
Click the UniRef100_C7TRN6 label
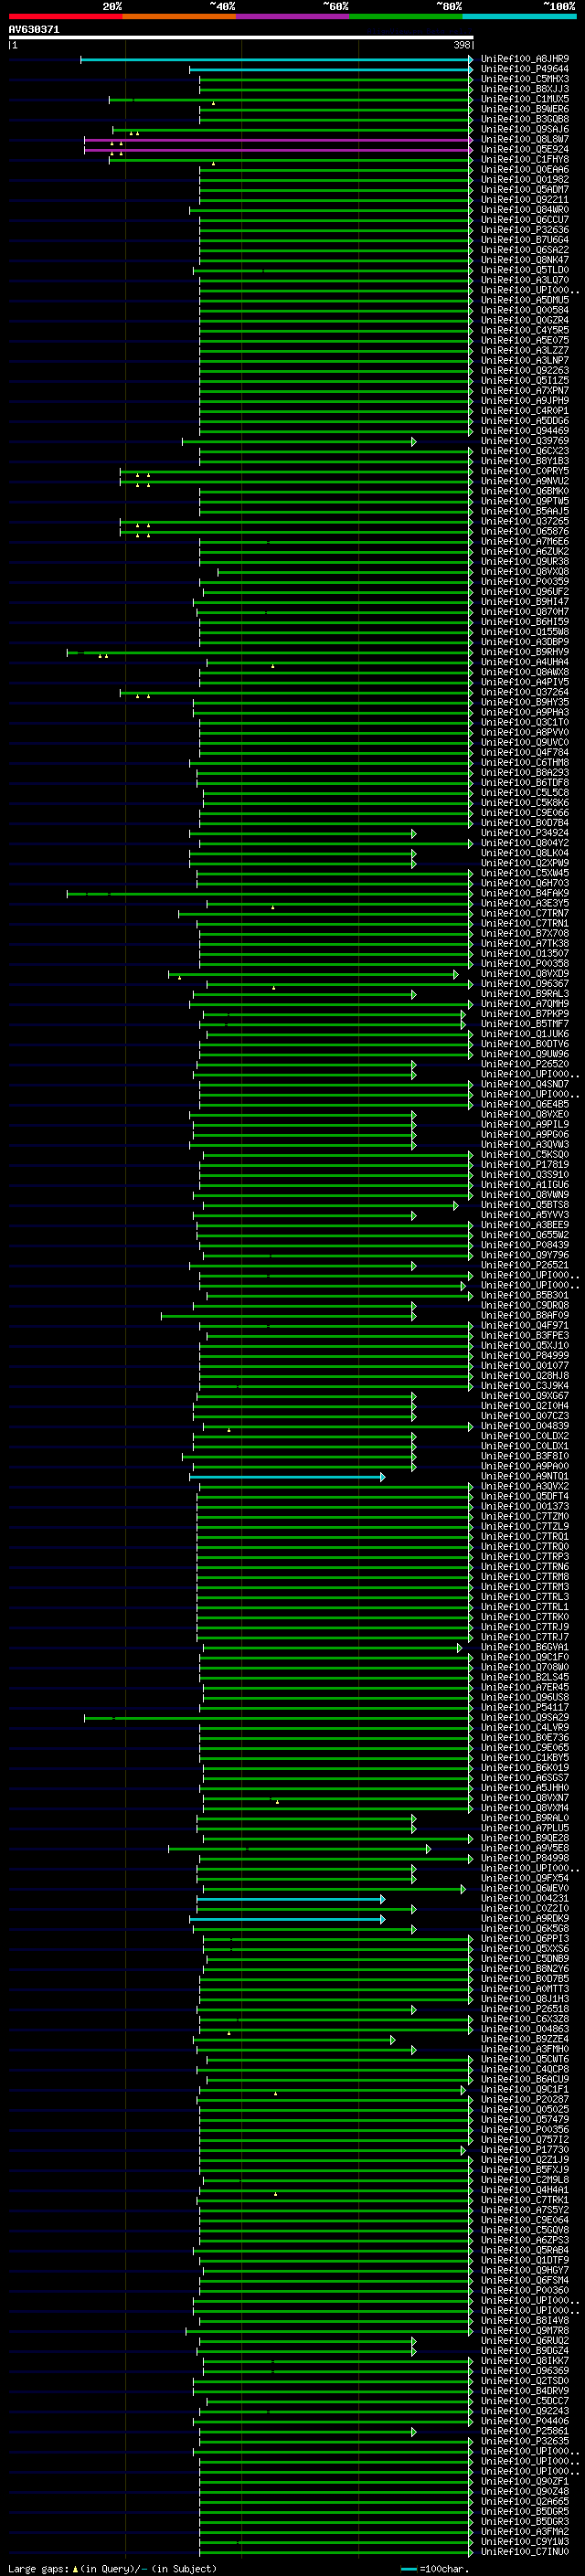pos(524,1566)
